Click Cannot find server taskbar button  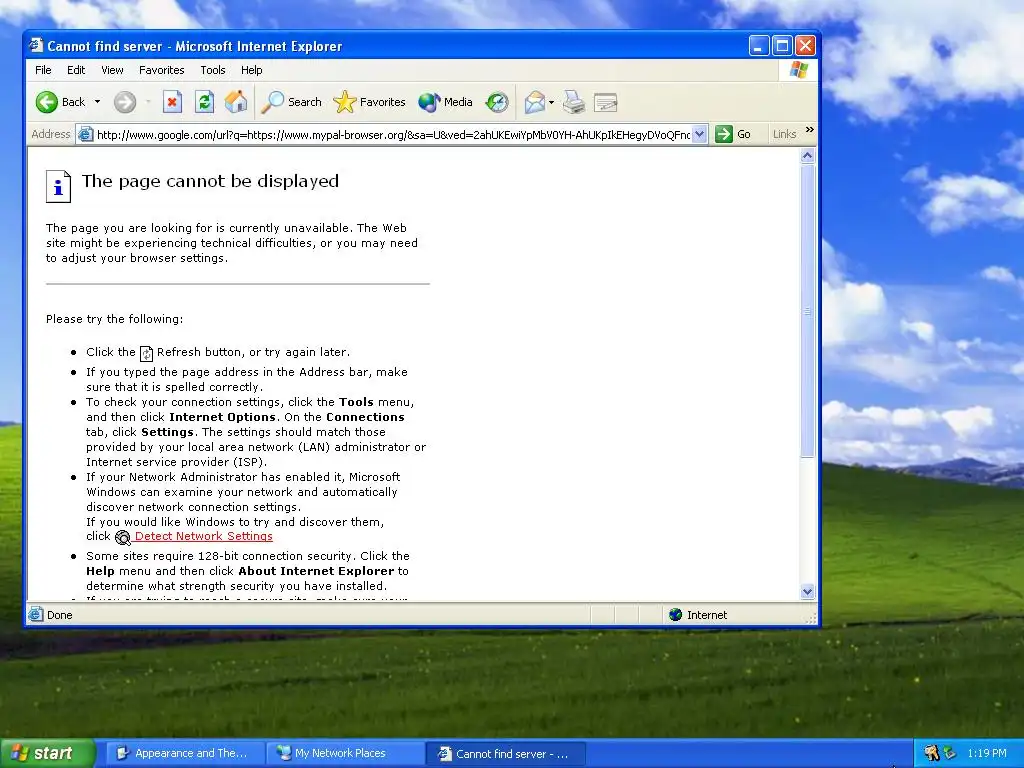click(x=506, y=754)
